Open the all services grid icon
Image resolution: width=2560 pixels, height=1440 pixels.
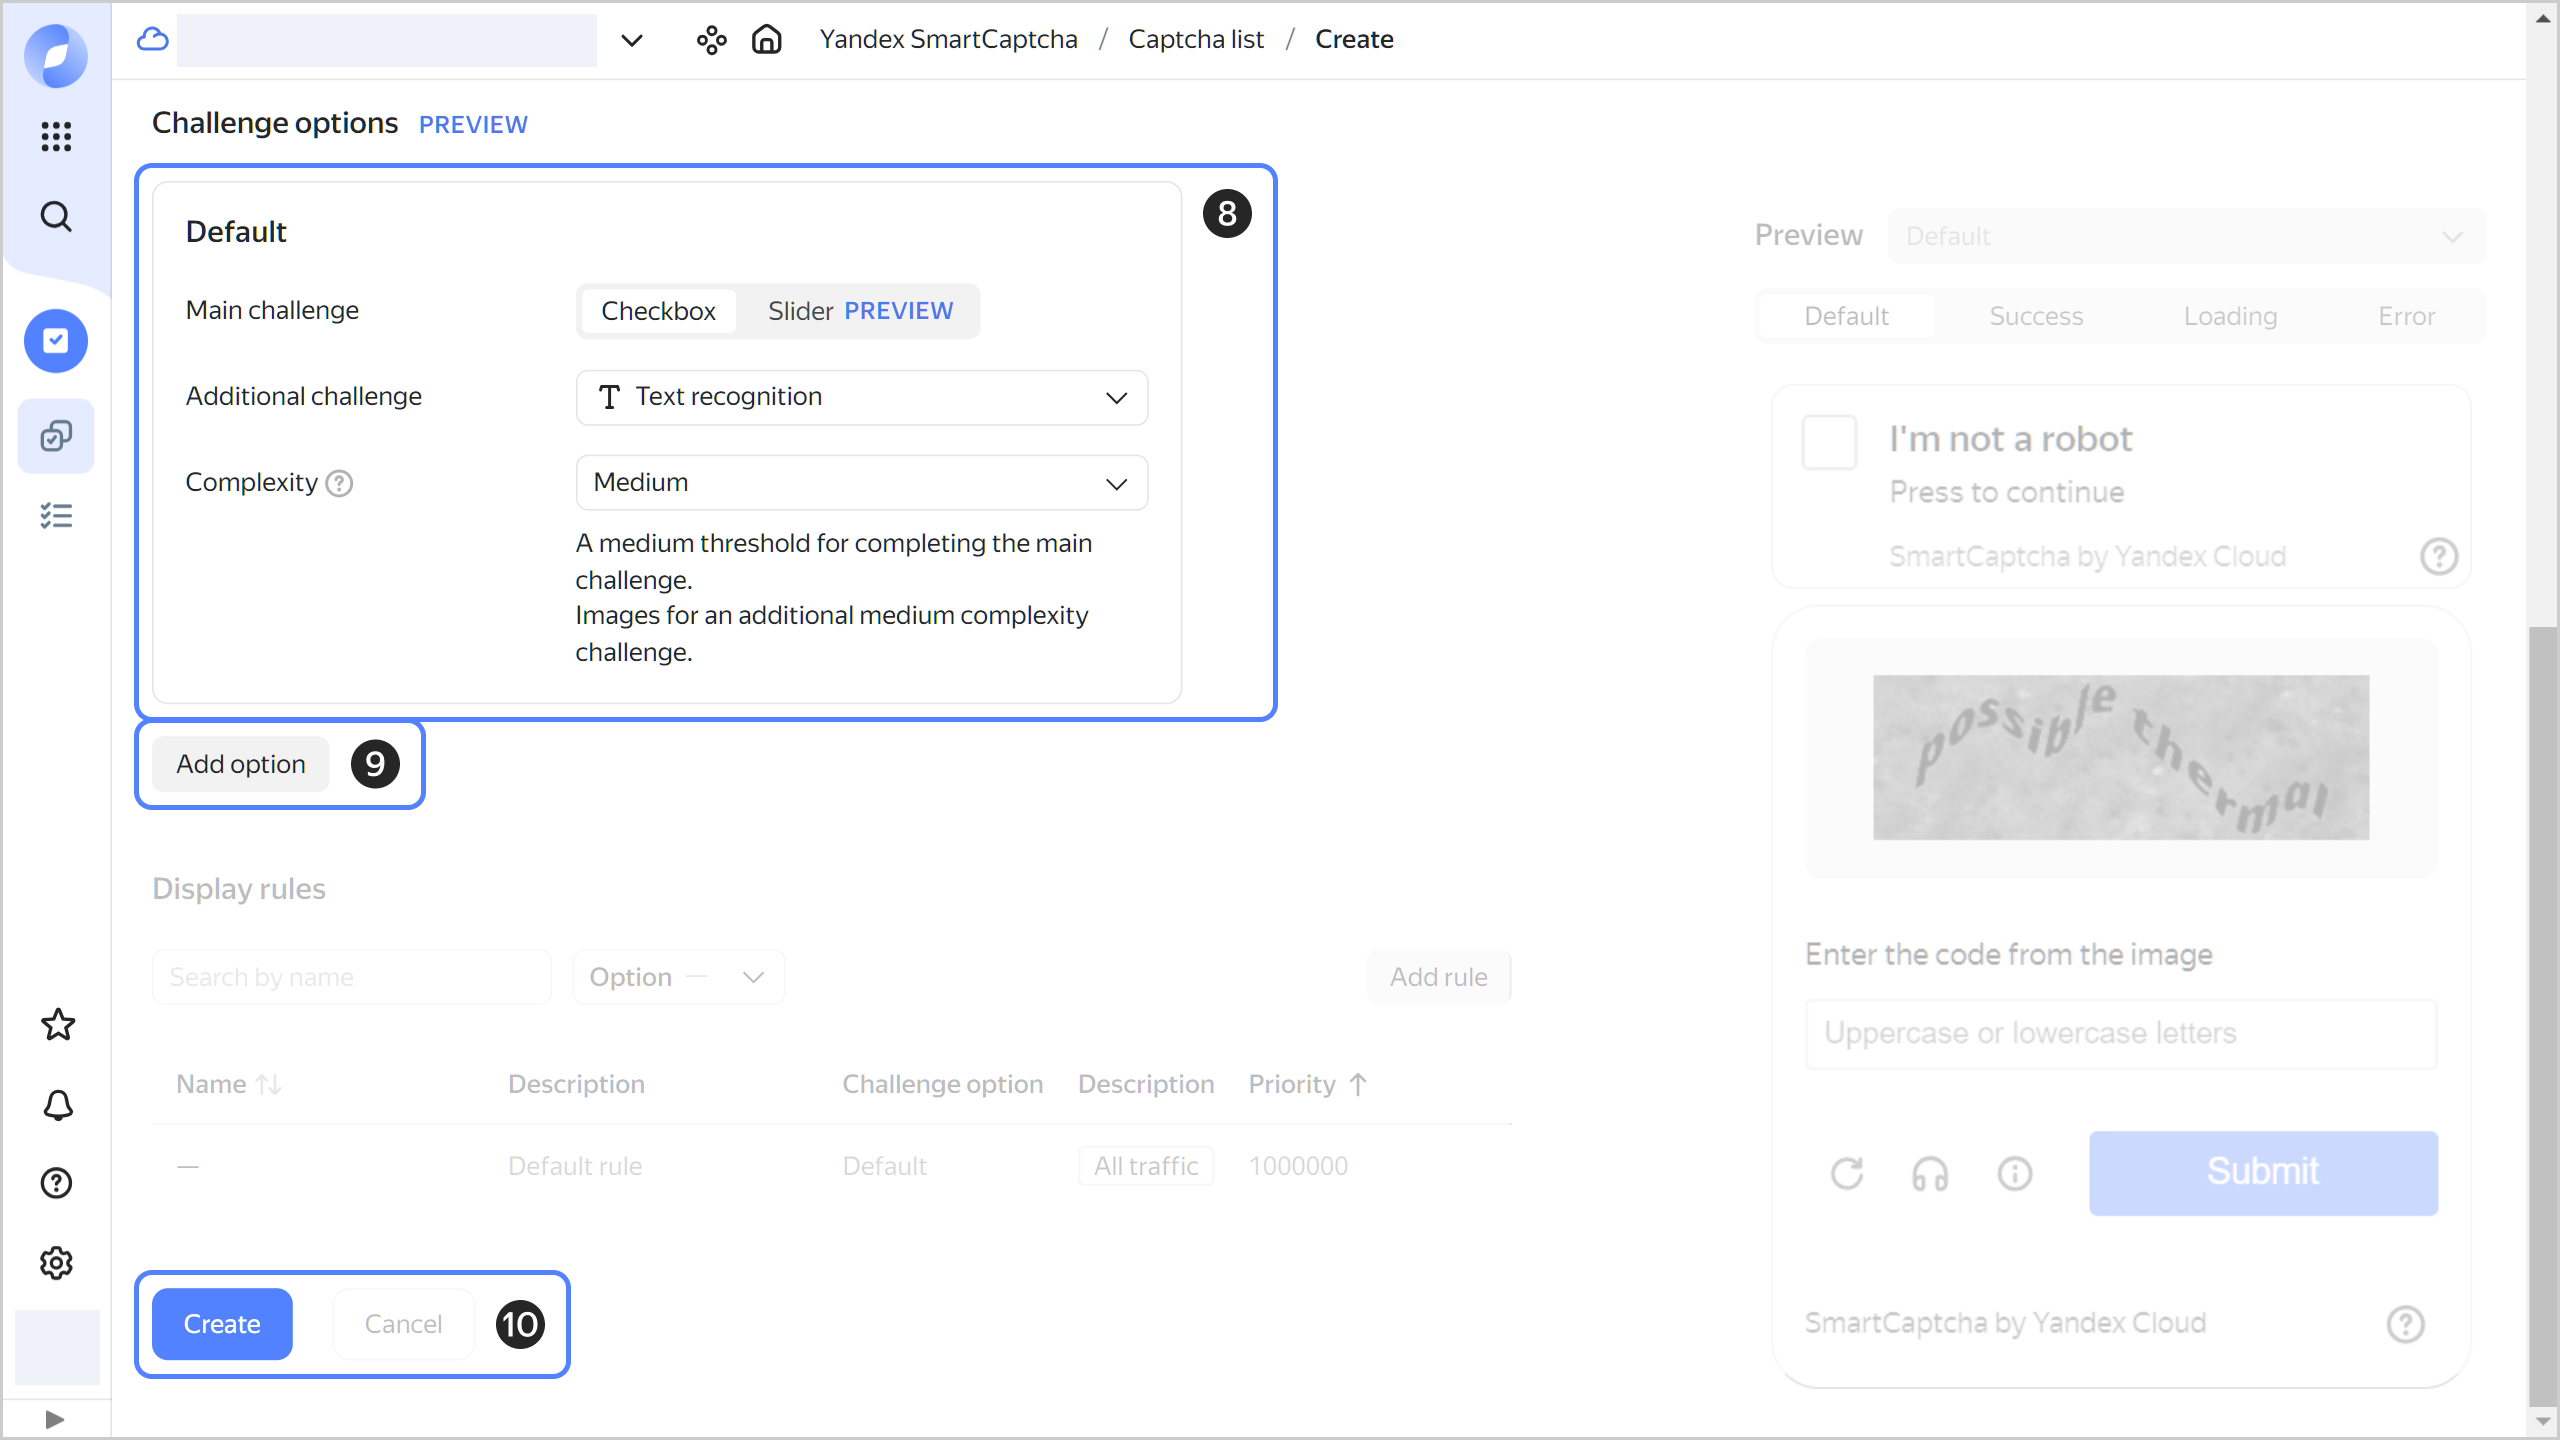coord(56,136)
